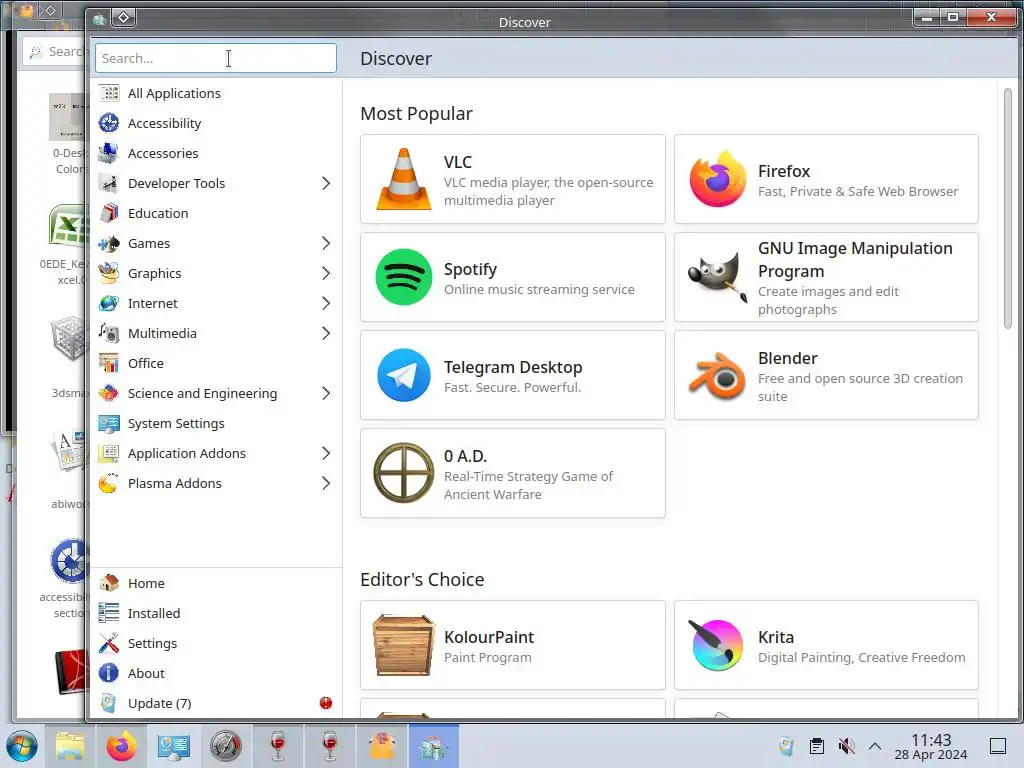
Task: Click the Education books icon
Action: tap(109, 214)
